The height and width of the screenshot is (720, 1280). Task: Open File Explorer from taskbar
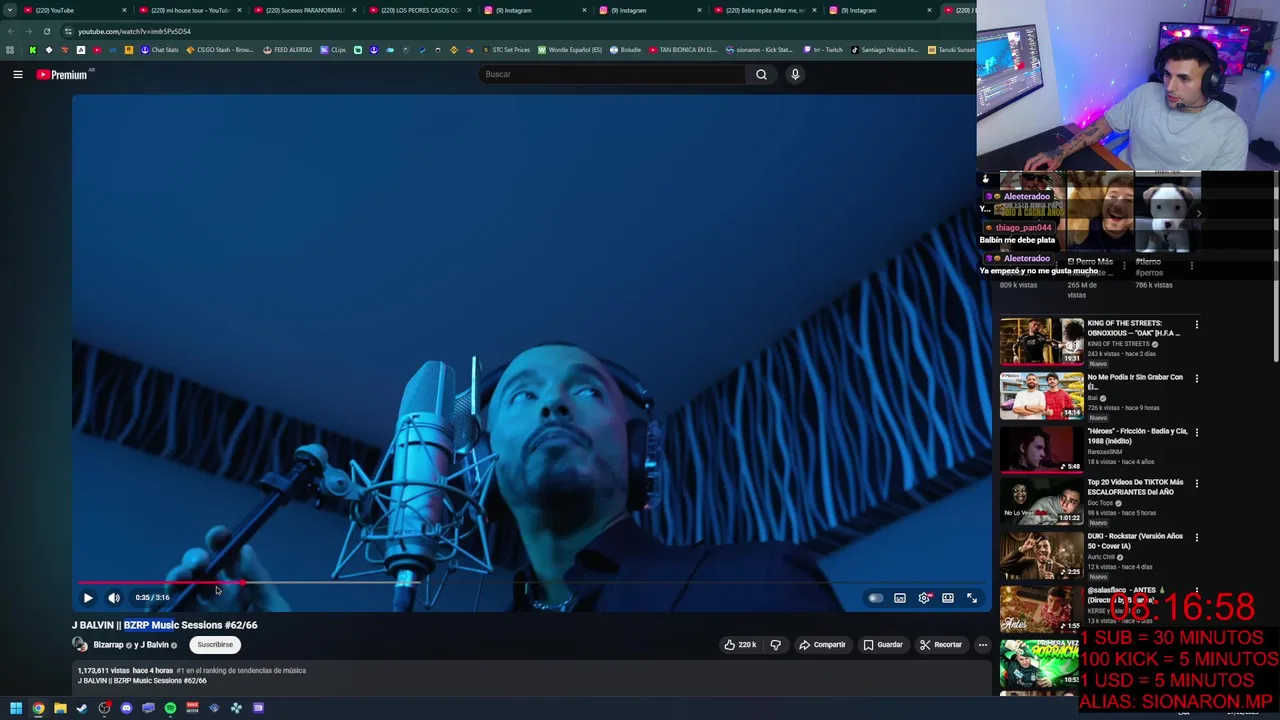click(x=60, y=708)
